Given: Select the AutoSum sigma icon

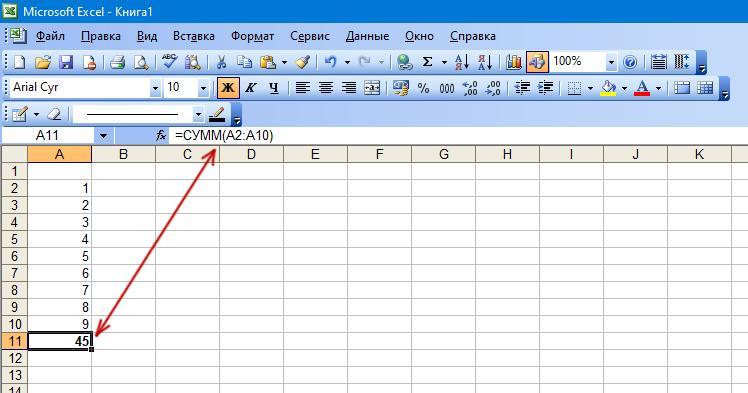Looking at the screenshot, I should click(x=427, y=62).
